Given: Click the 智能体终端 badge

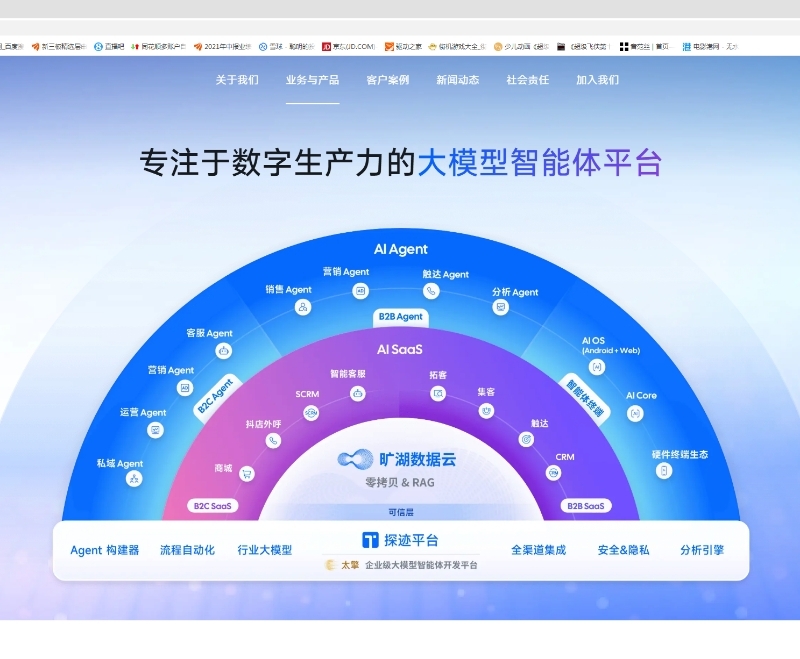Looking at the screenshot, I should [585, 398].
